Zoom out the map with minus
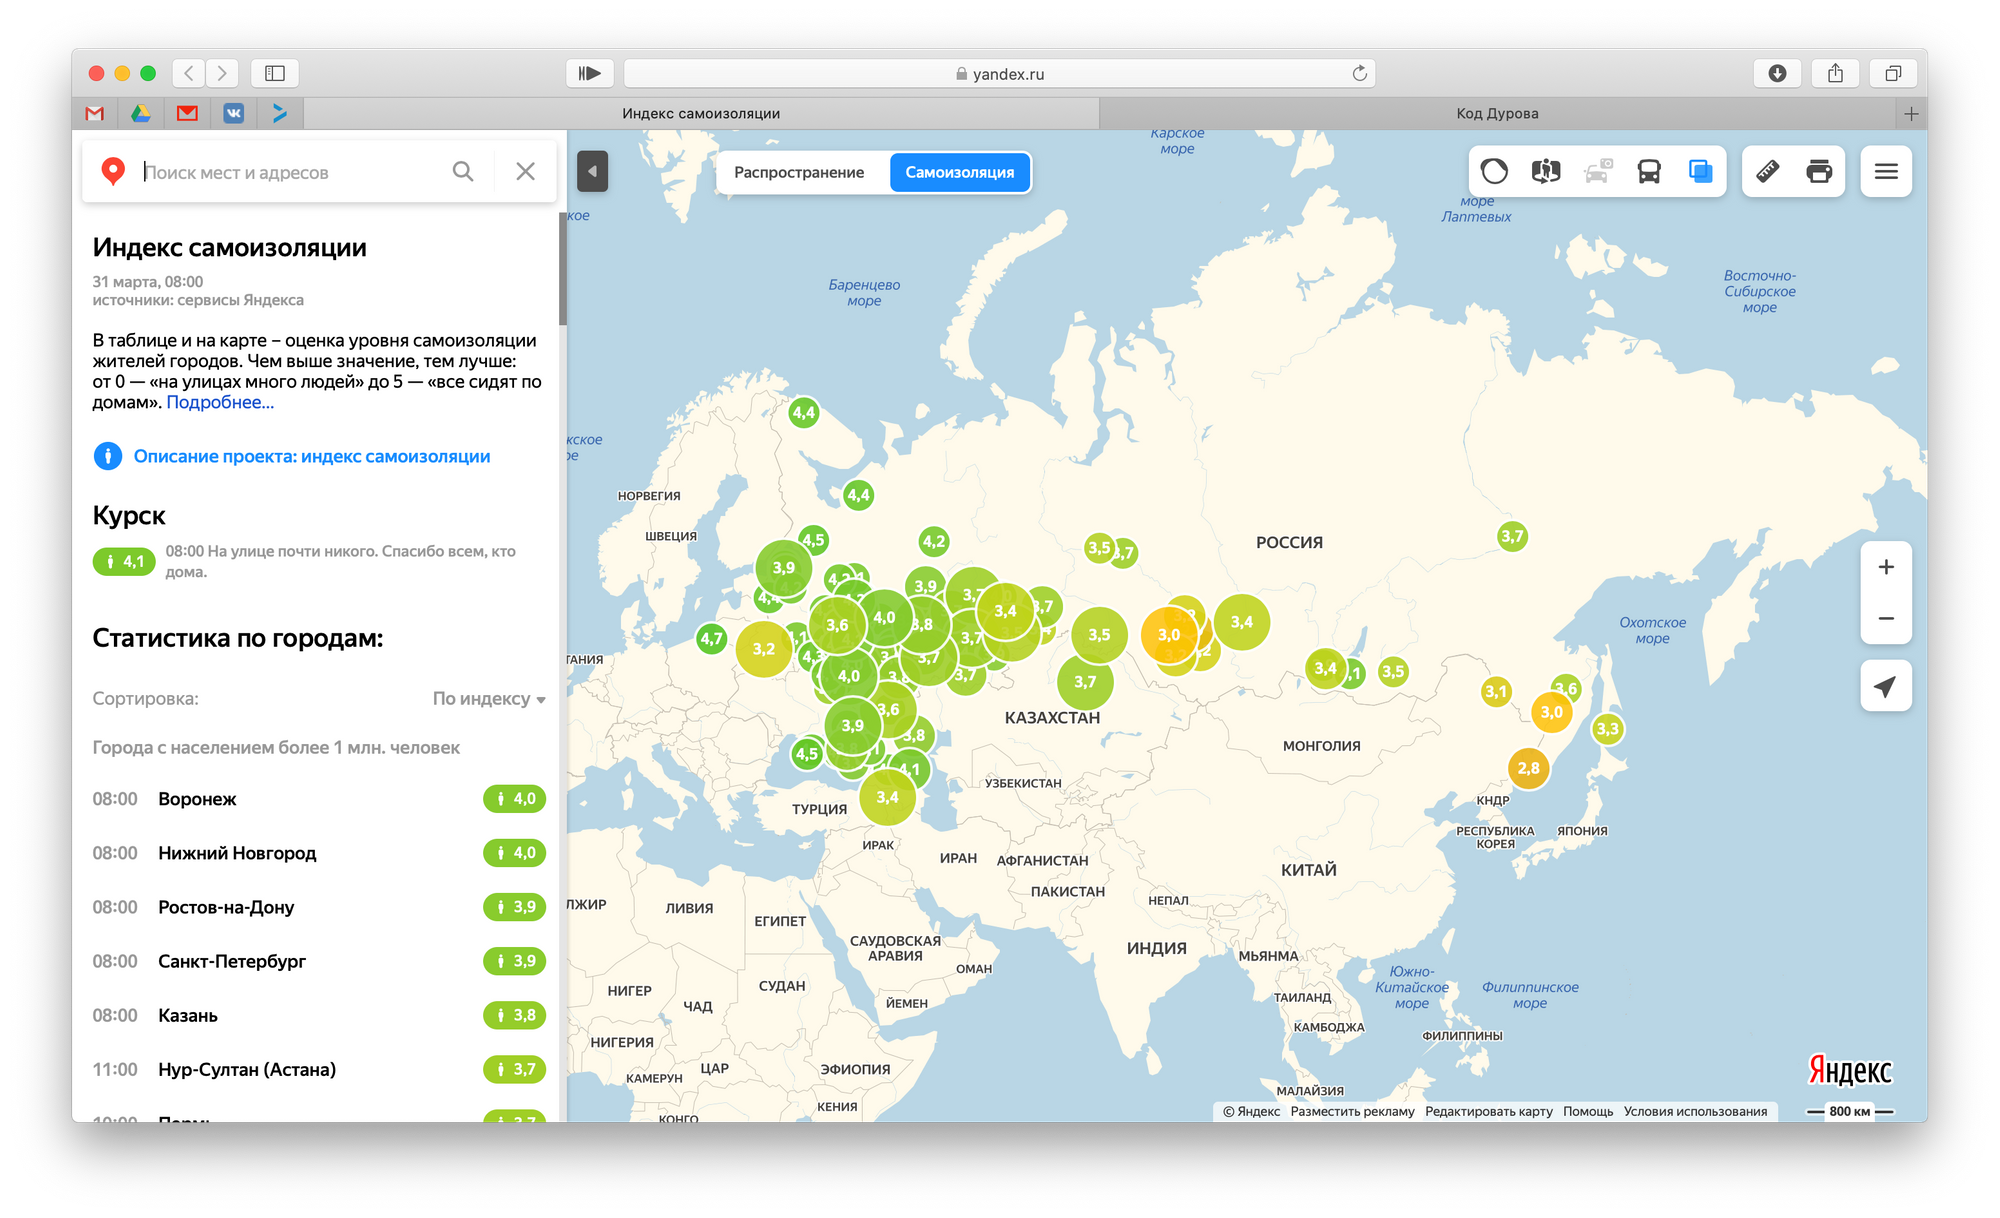The width and height of the screenshot is (2000, 1218). [1886, 618]
